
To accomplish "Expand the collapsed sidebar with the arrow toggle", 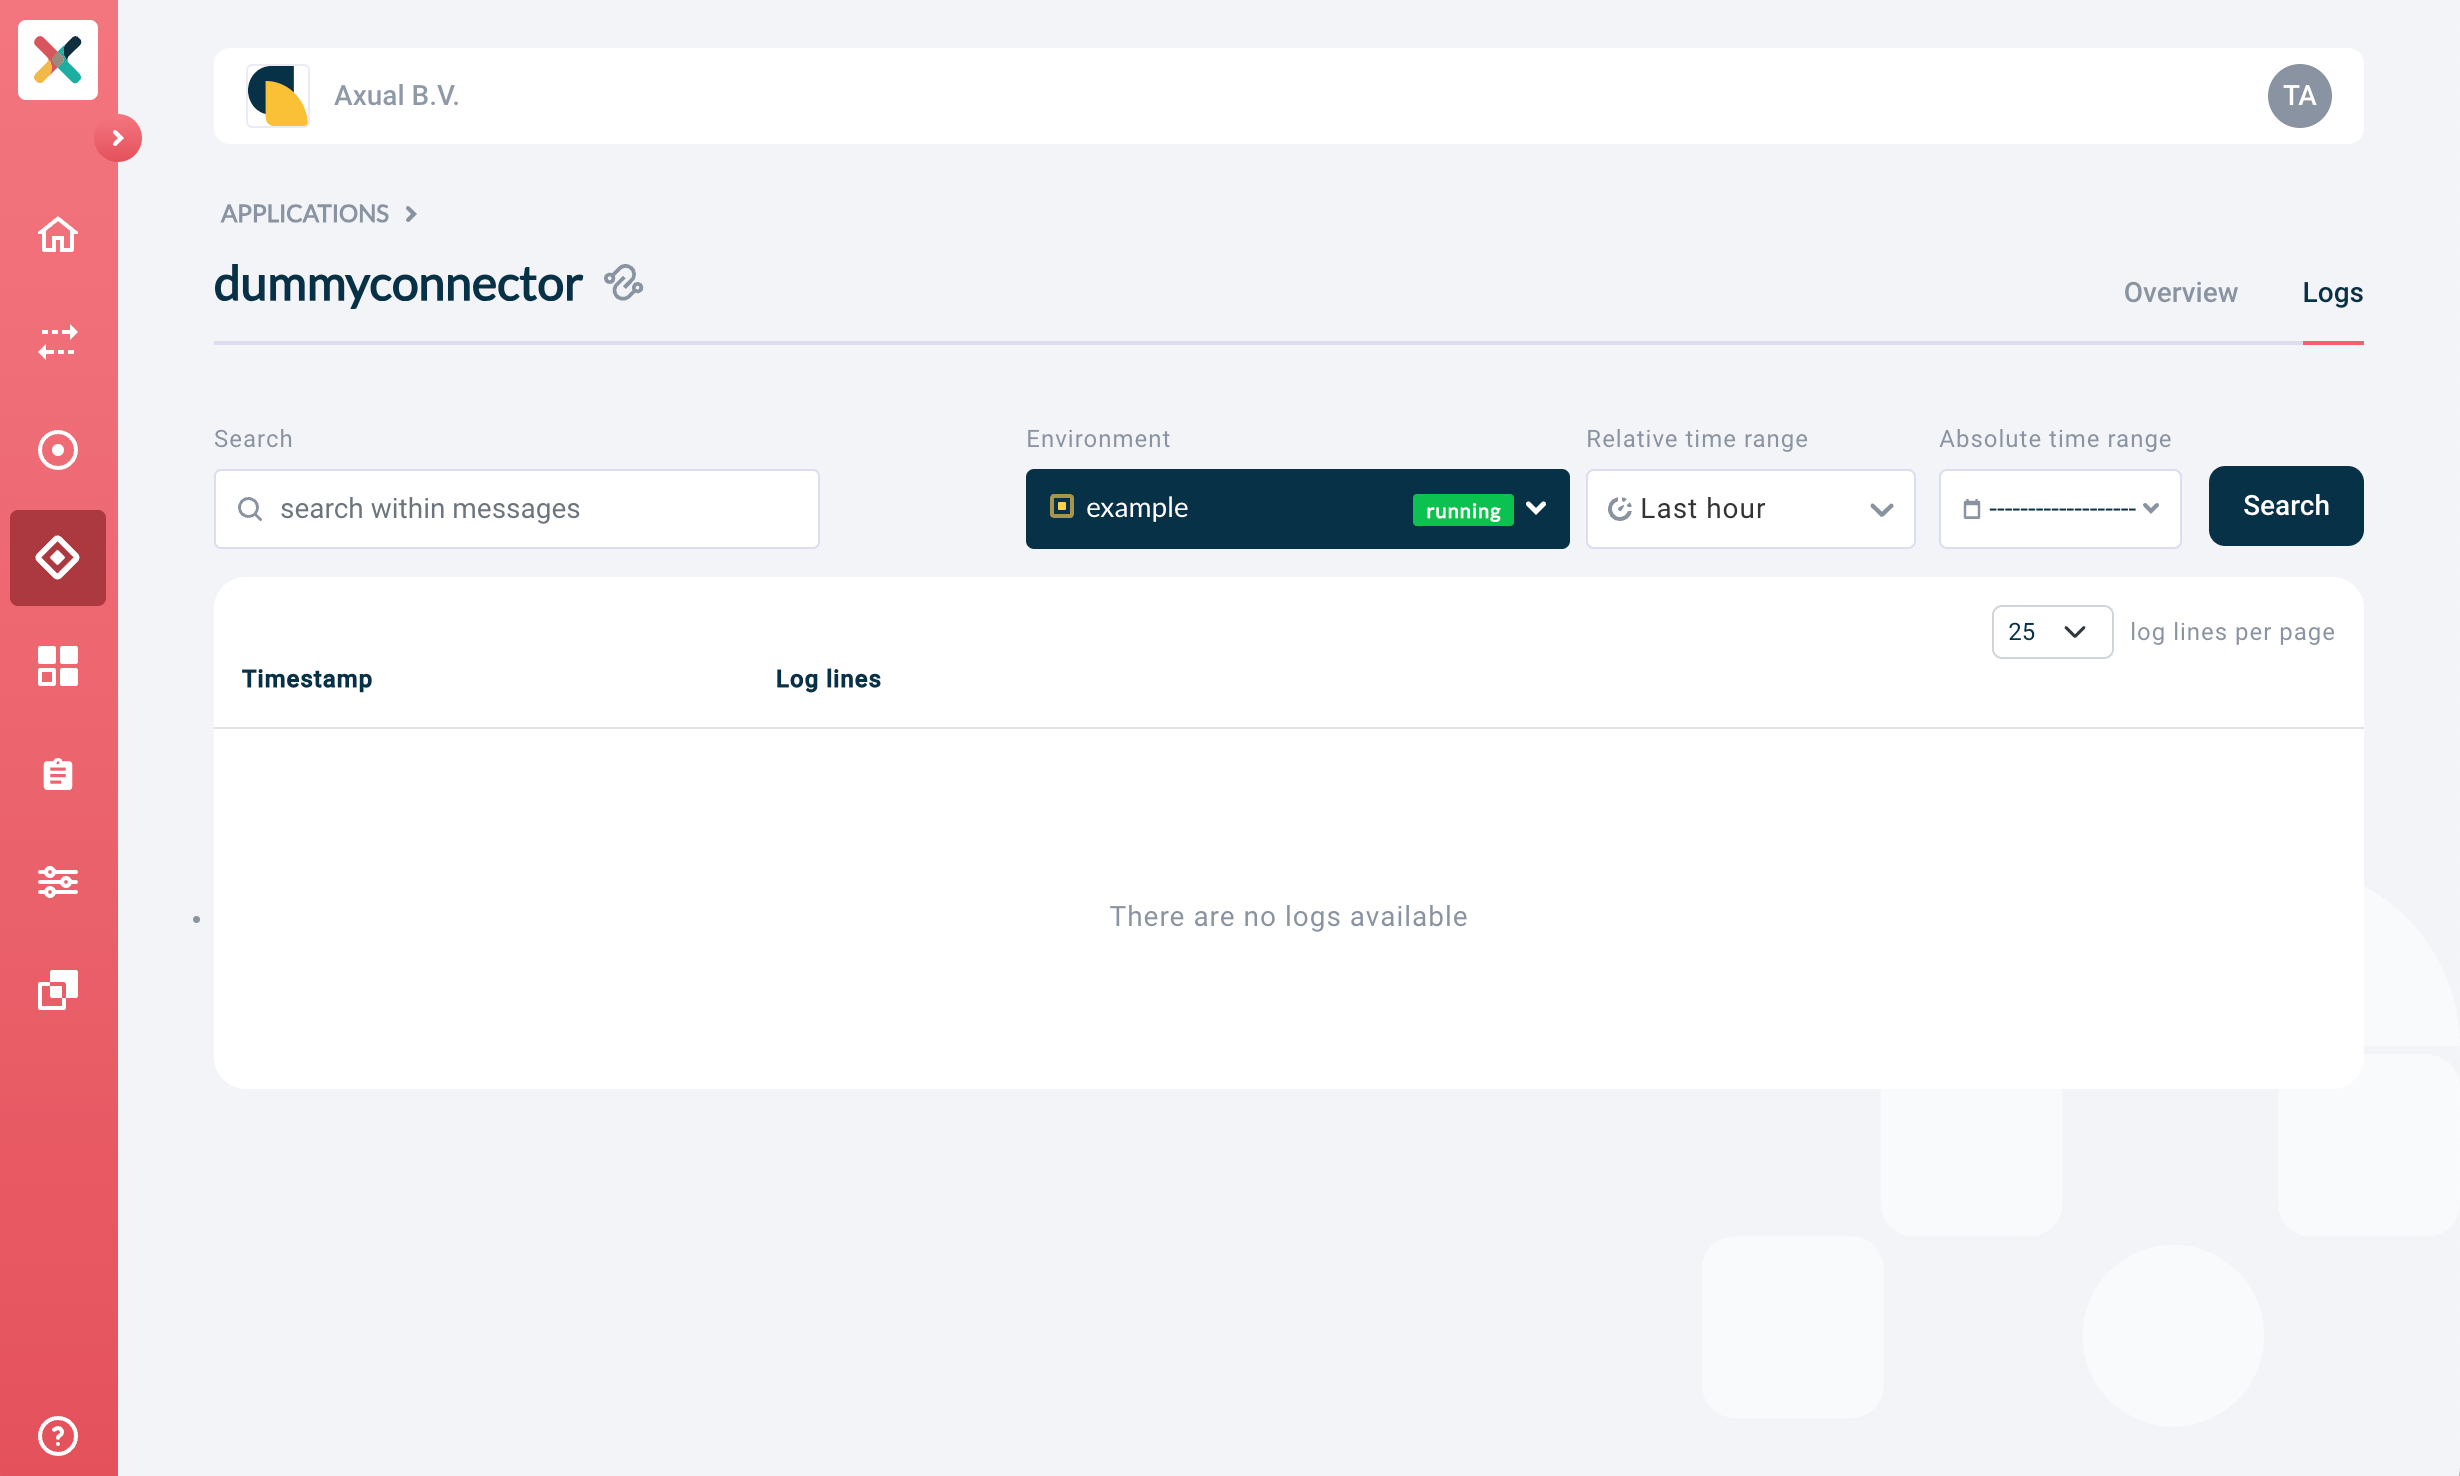I will tap(119, 138).
